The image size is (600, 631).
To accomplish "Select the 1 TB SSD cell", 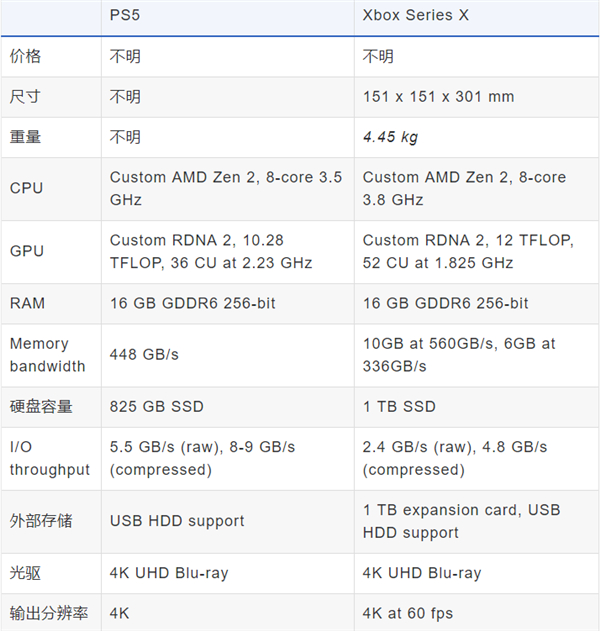I will (398, 406).
